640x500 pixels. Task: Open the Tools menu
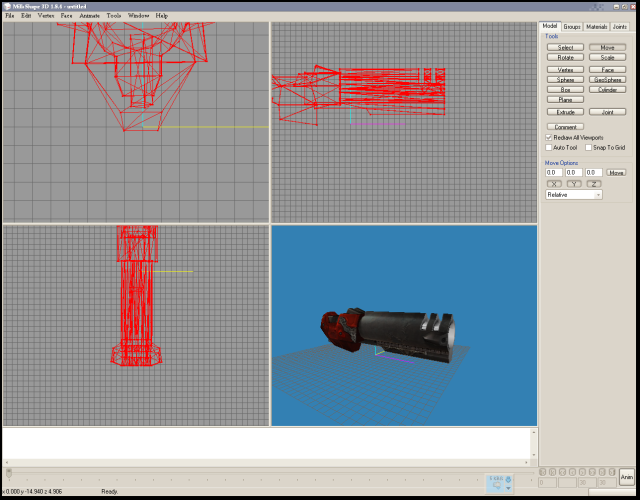point(113,16)
